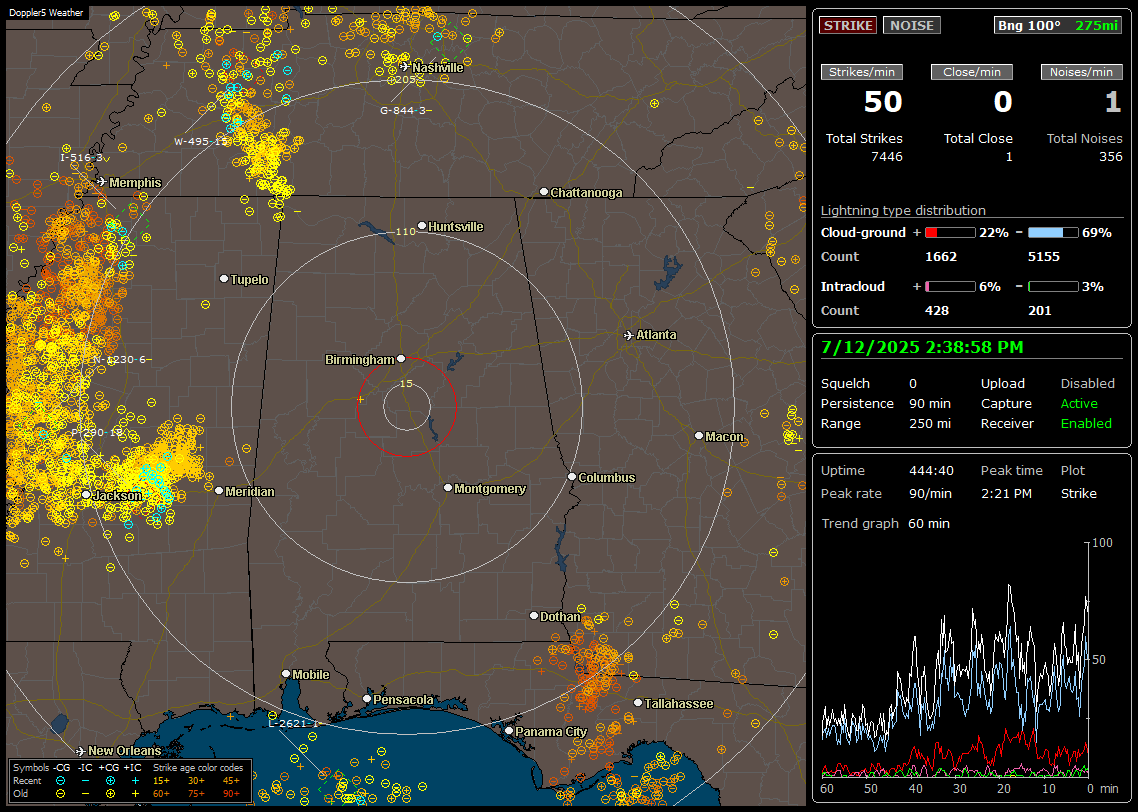Select the Atlanta airport icon on the map
Viewport: 1138px width, 812px height.
[x=629, y=335]
